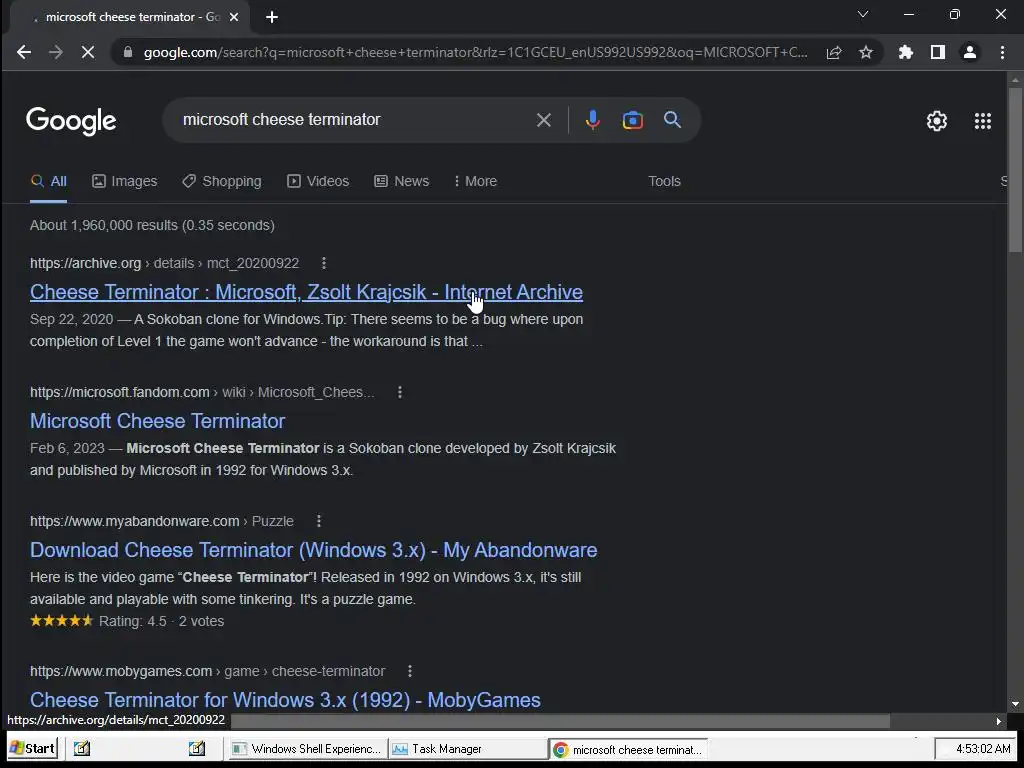Open the search Tools options
This screenshot has width=1024, height=768.
pos(664,182)
